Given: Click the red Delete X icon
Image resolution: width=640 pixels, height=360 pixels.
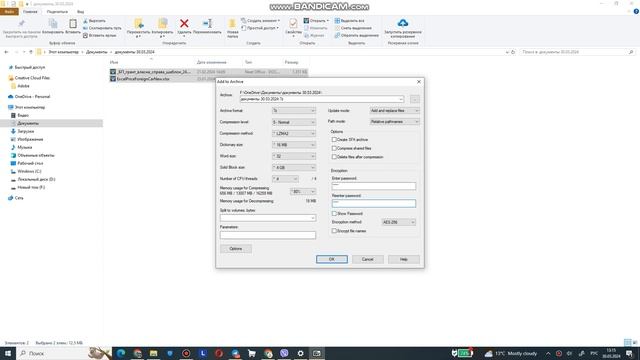Looking at the screenshot, I should pyautogui.click(x=184, y=24).
